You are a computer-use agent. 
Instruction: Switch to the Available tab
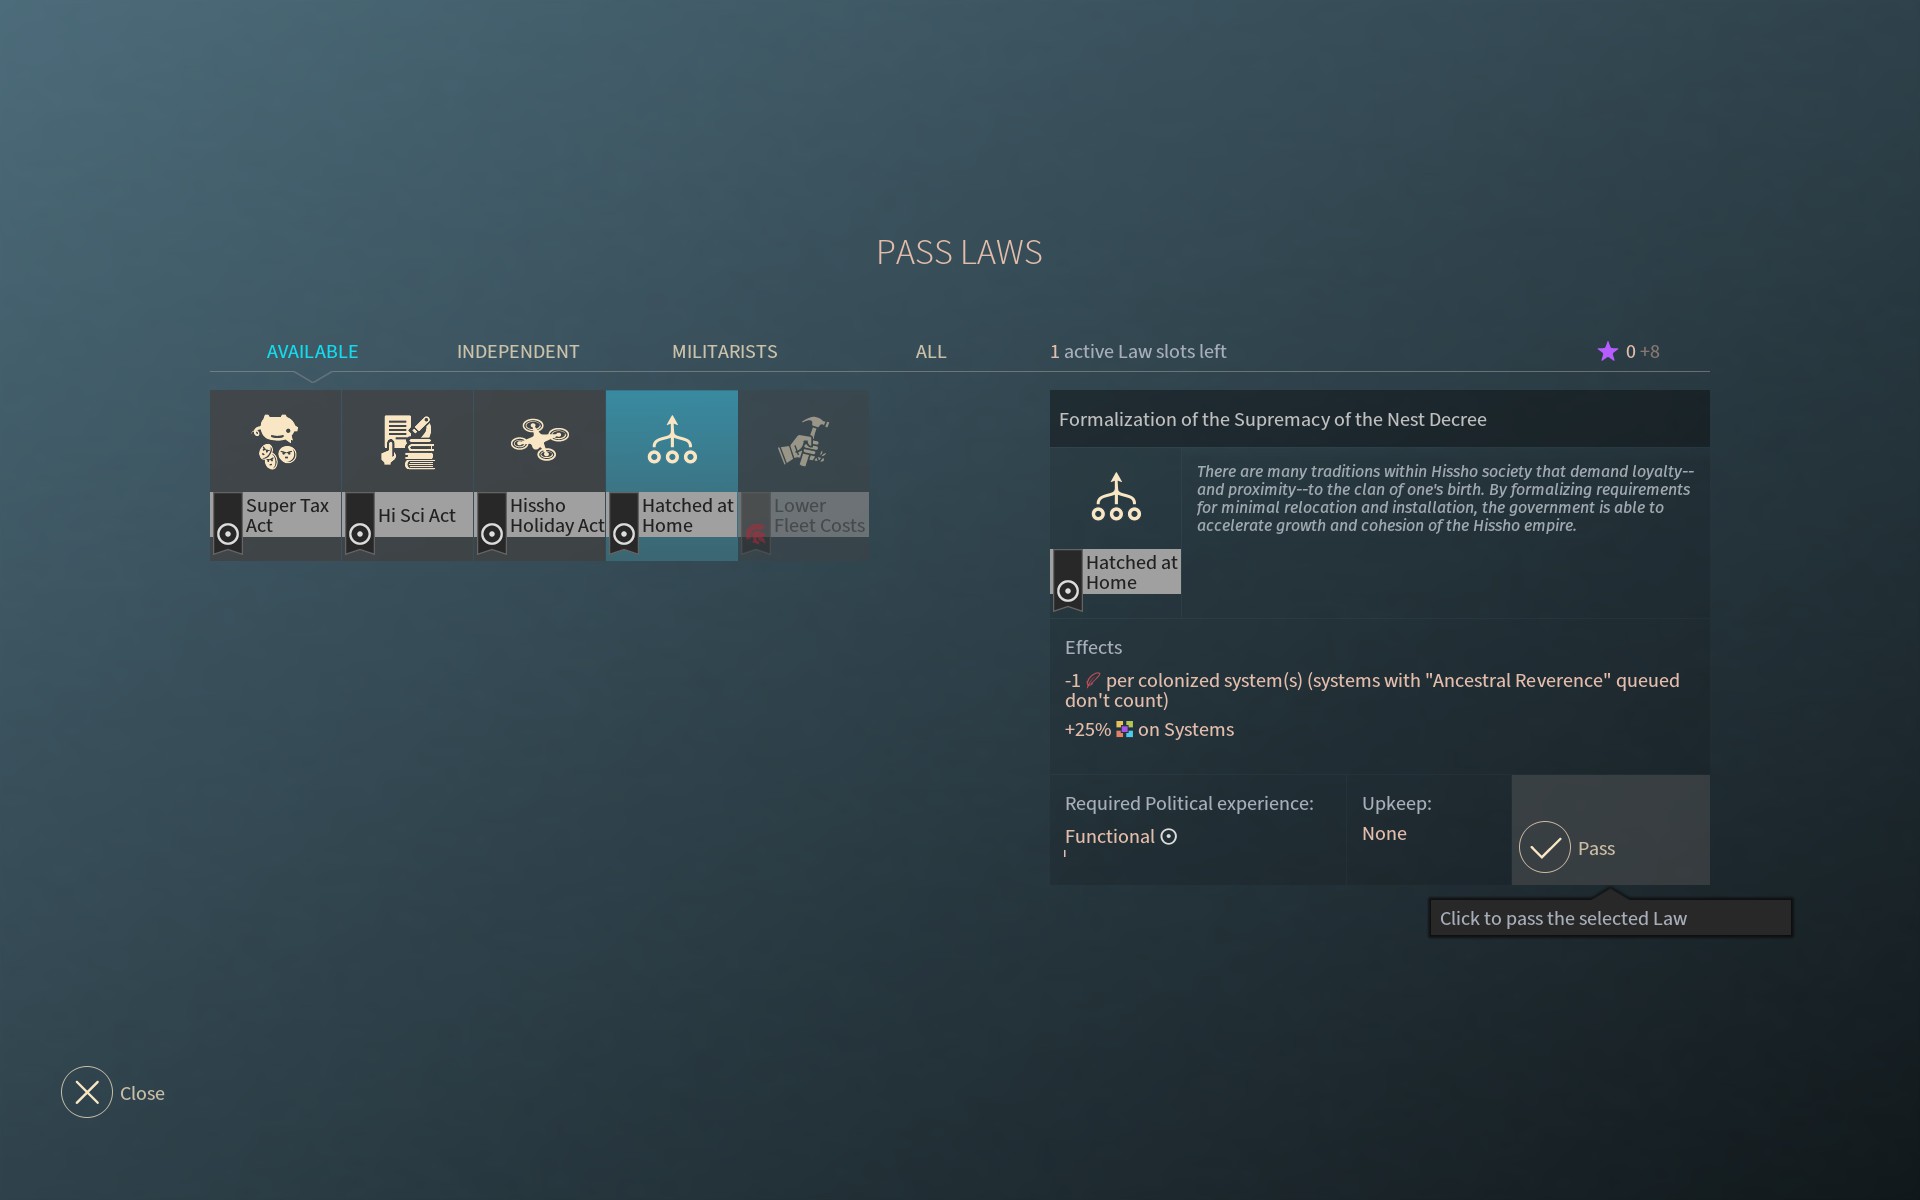312,351
